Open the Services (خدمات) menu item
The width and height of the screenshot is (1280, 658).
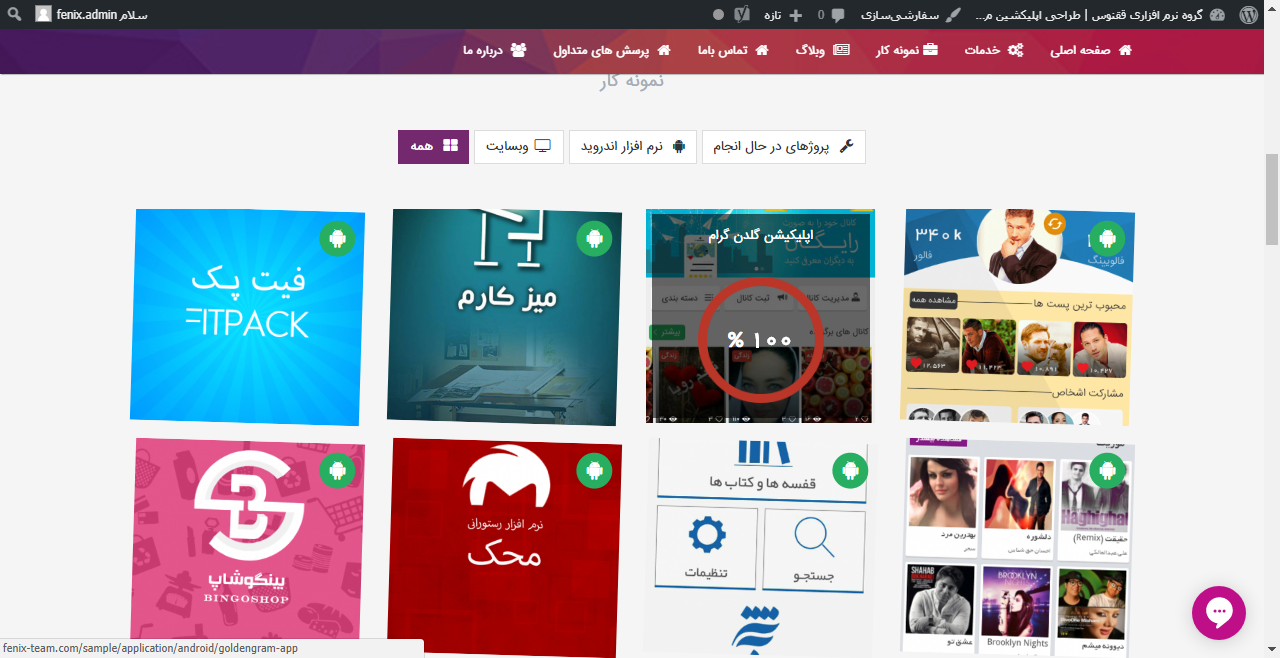click(x=993, y=50)
